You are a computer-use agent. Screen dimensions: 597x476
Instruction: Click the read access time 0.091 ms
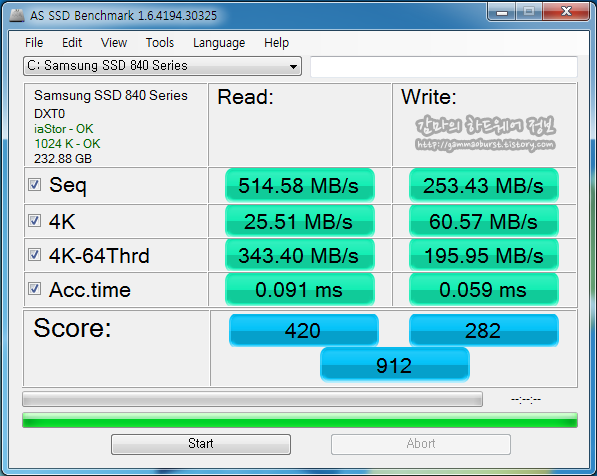click(x=300, y=289)
